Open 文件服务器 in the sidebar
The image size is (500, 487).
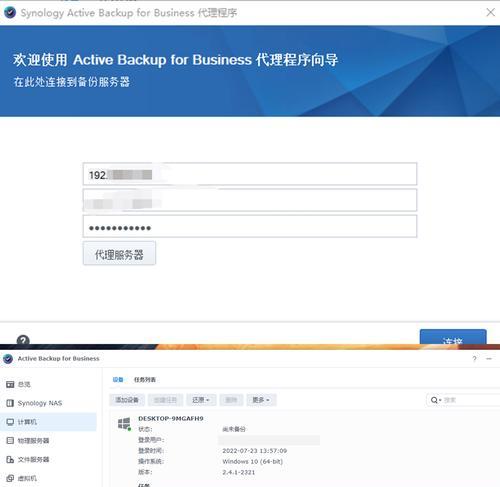tap(28, 459)
